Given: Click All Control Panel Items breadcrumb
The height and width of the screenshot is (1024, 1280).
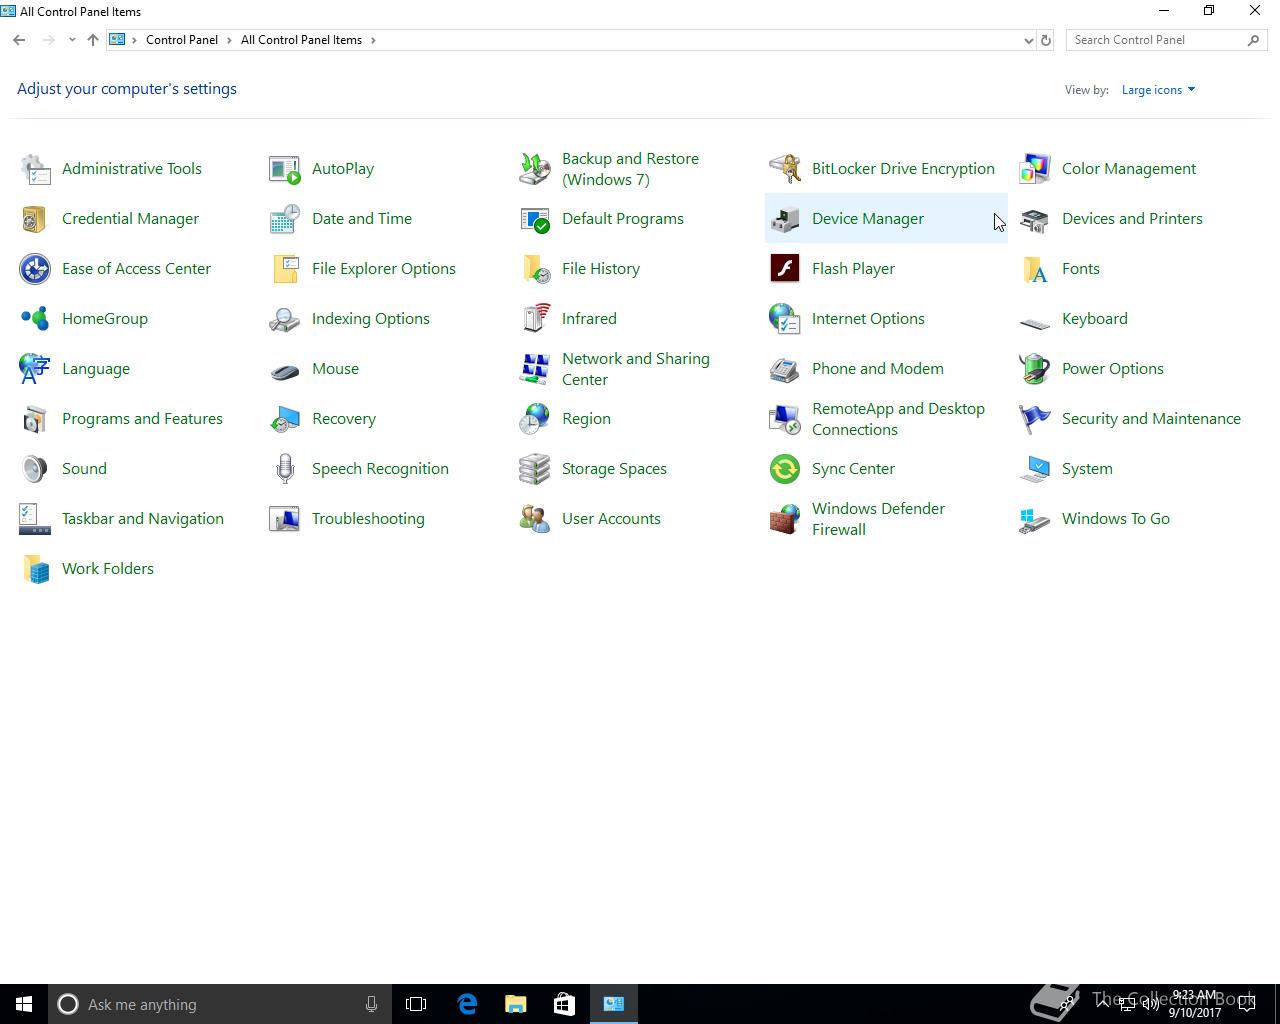Looking at the screenshot, I should pos(301,40).
